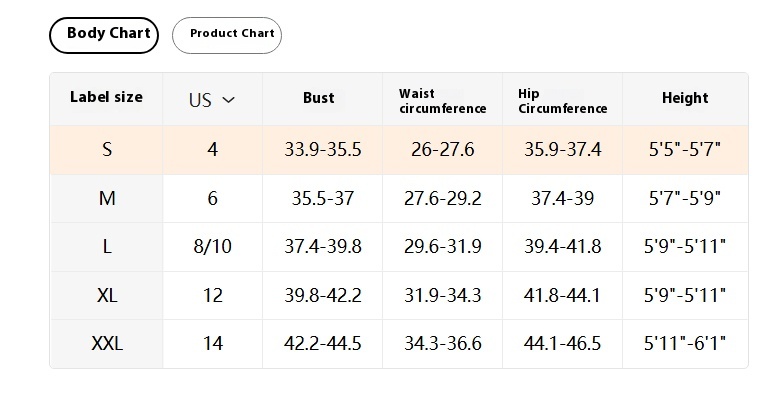Image resolution: width=773 pixels, height=409 pixels.
Task: Select the L label size row
Action: pyautogui.click(x=399, y=246)
